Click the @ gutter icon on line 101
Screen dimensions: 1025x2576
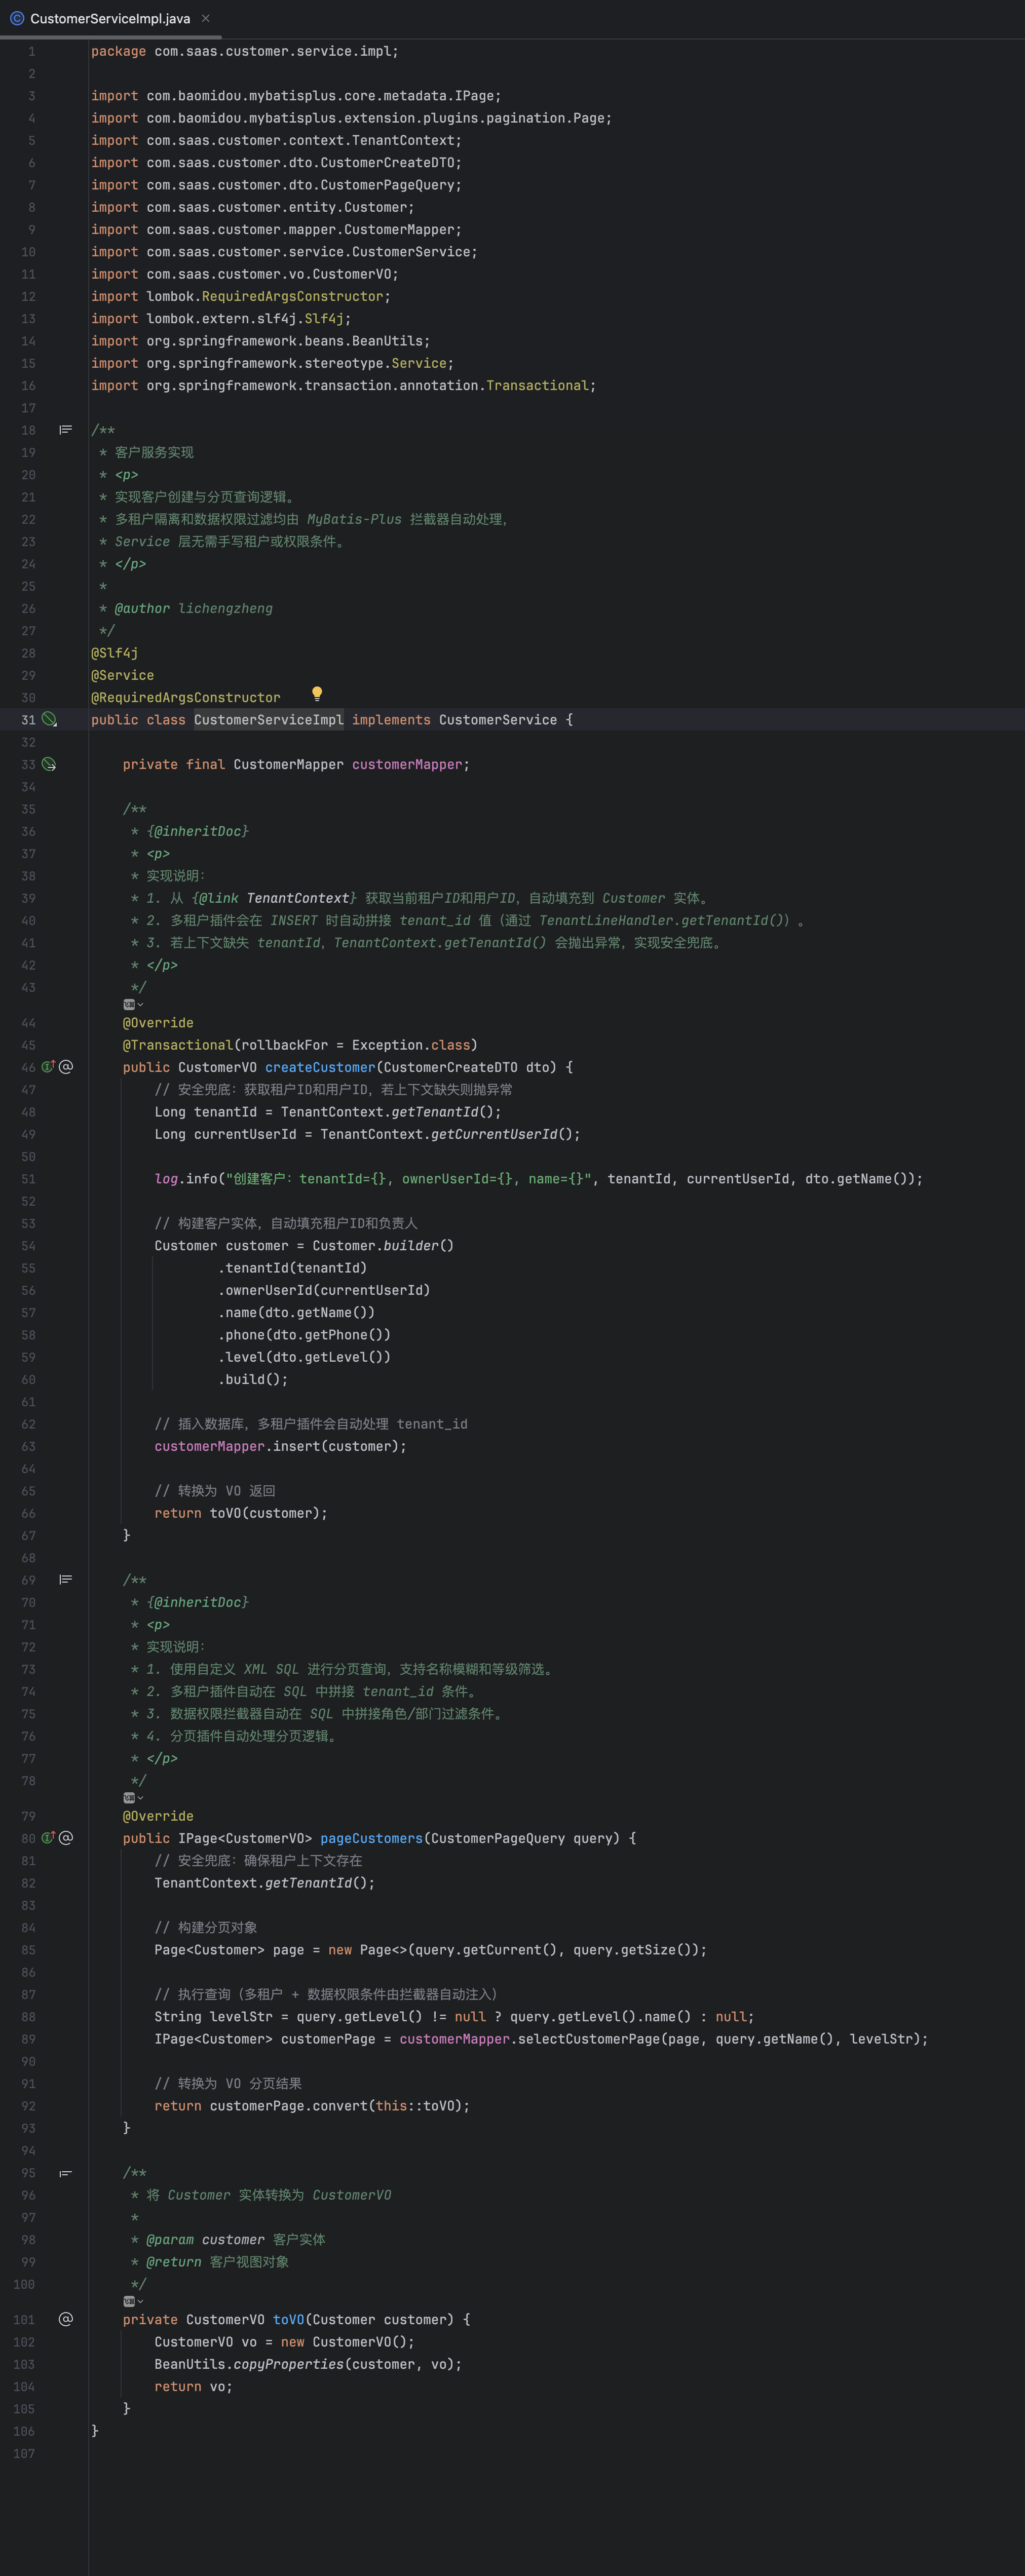click(66, 2319)
